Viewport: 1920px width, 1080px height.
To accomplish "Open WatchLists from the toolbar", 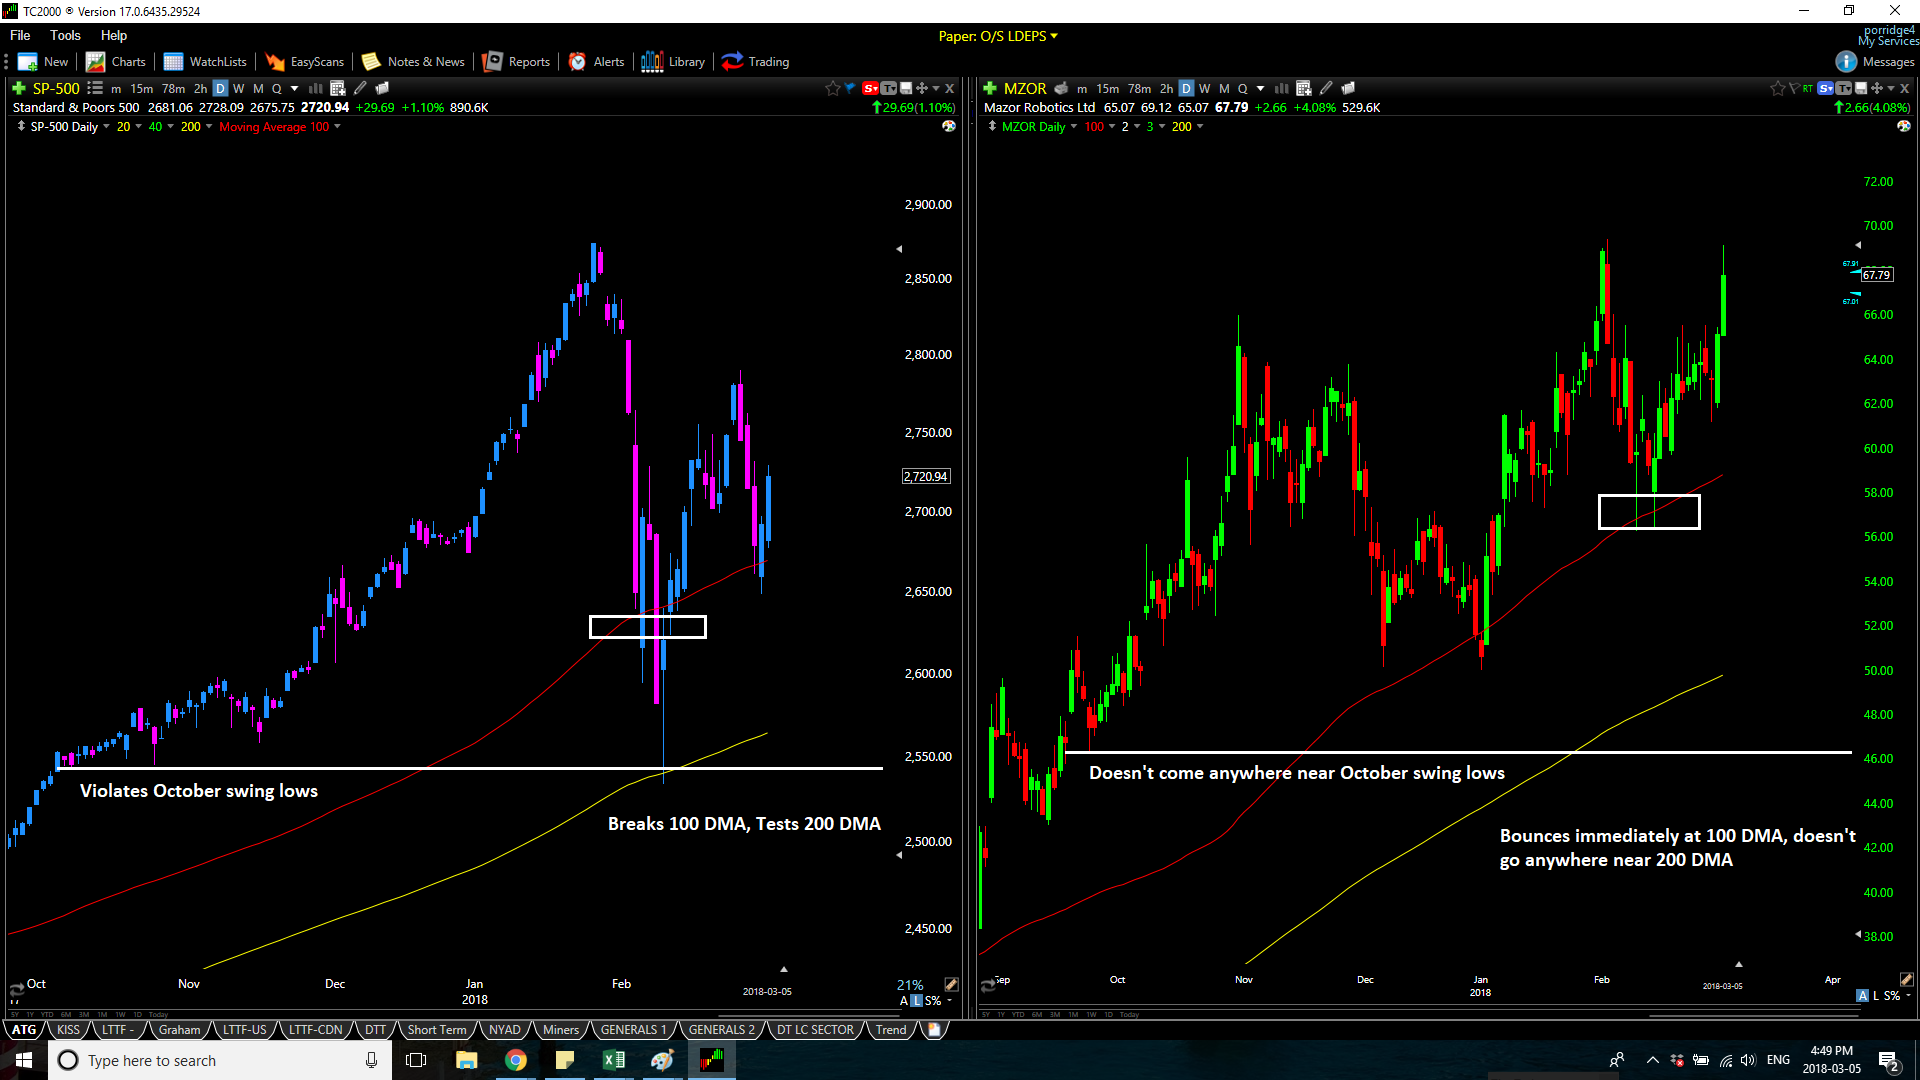I will (205, 62).
